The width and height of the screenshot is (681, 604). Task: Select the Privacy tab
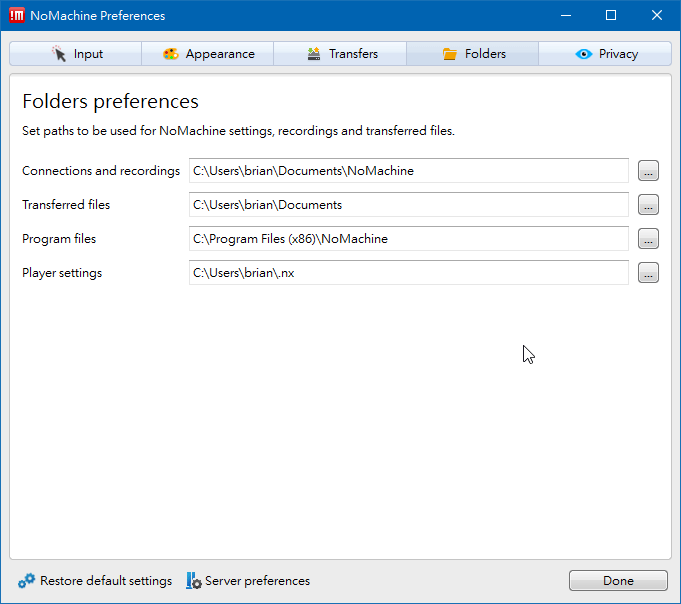pyautogui.click(x=605, y=54)
